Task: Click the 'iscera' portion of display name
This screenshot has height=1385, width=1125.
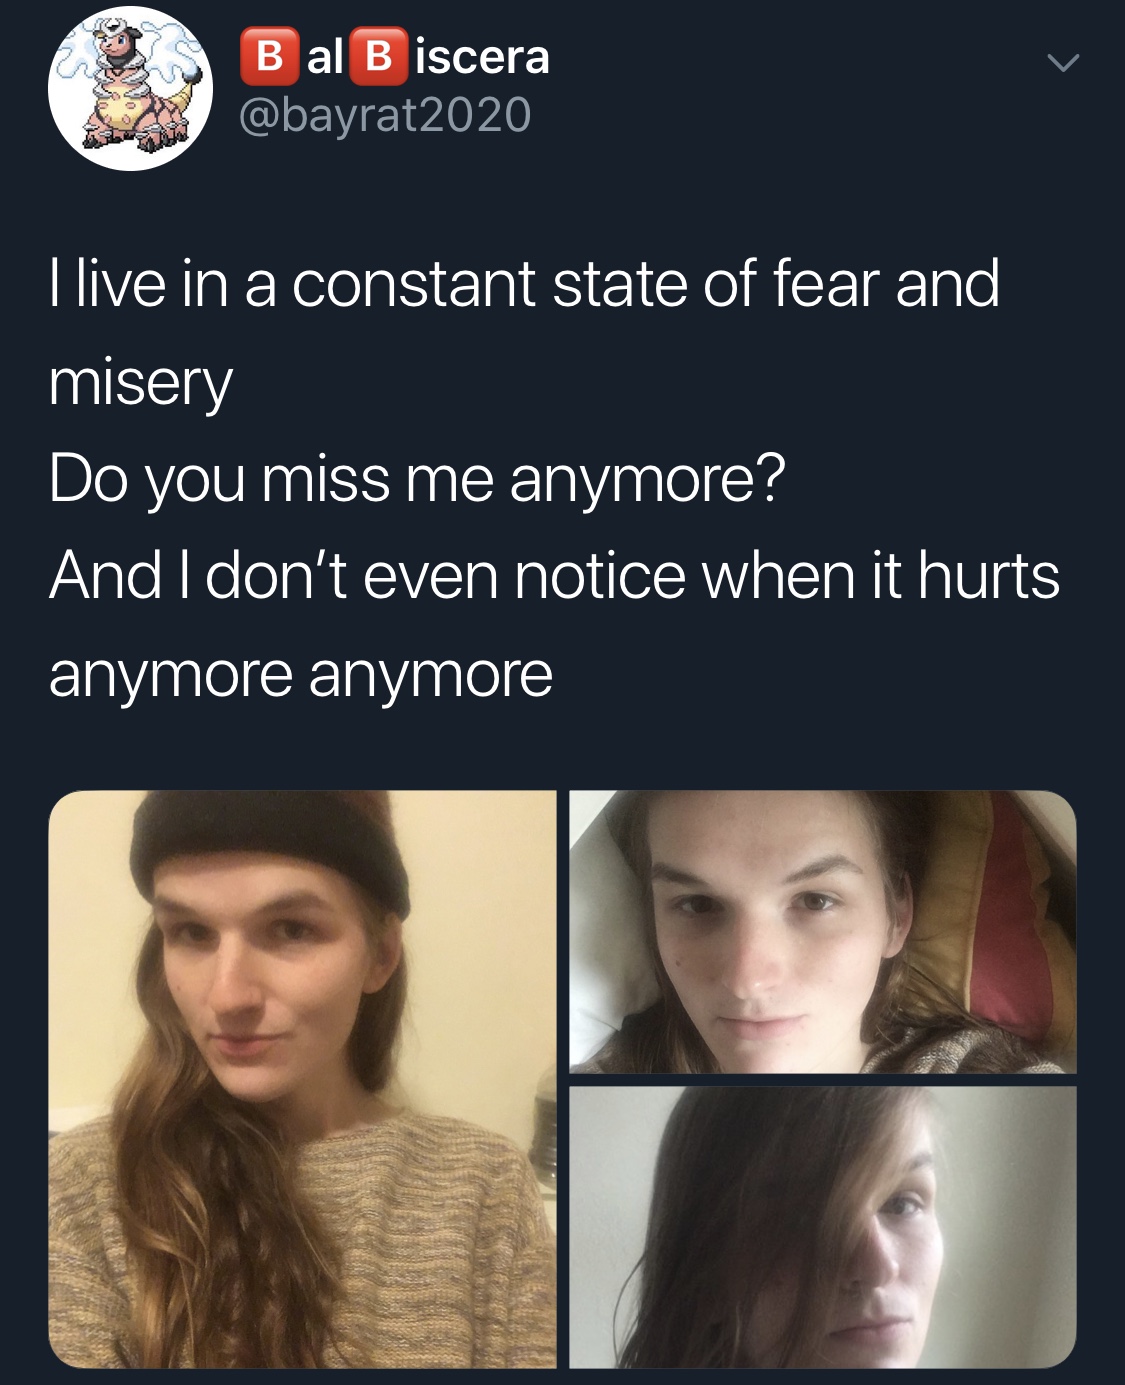Action: coord(482,57)
